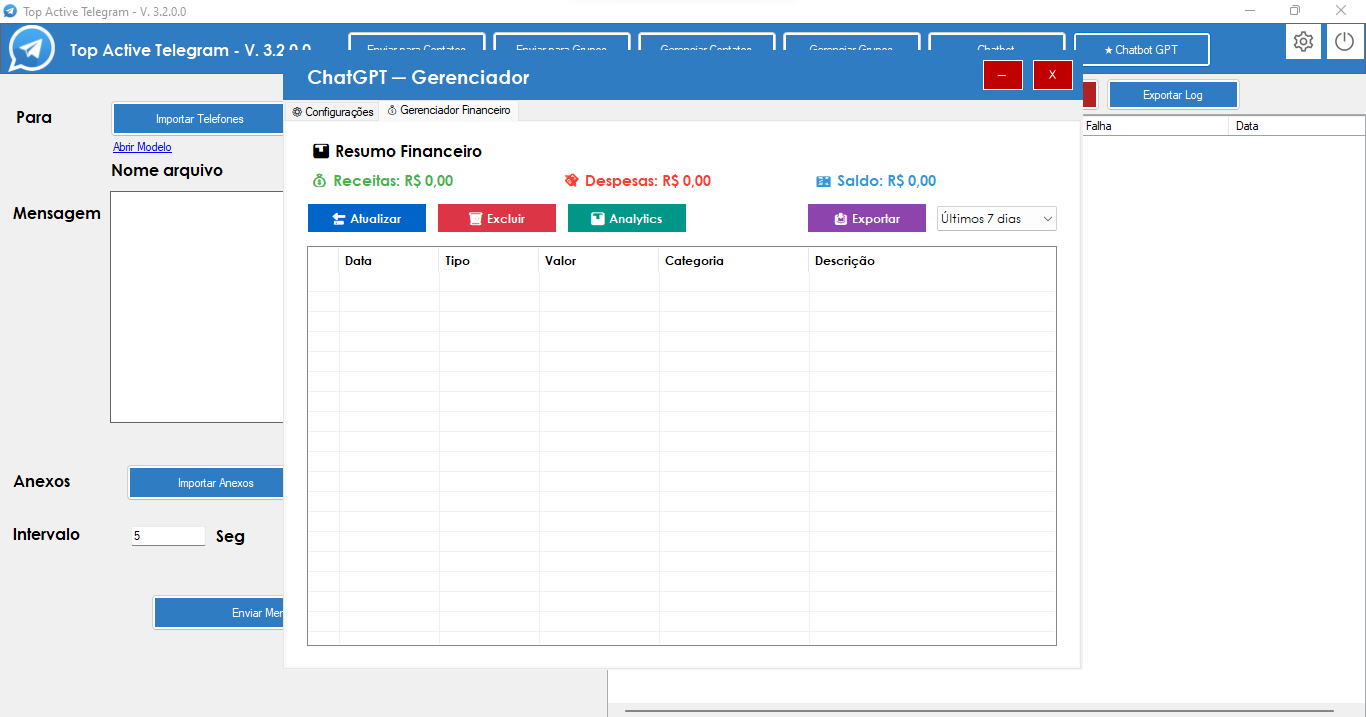
Task: Switch to the Configurações tab
Action: tap(333, 112)
